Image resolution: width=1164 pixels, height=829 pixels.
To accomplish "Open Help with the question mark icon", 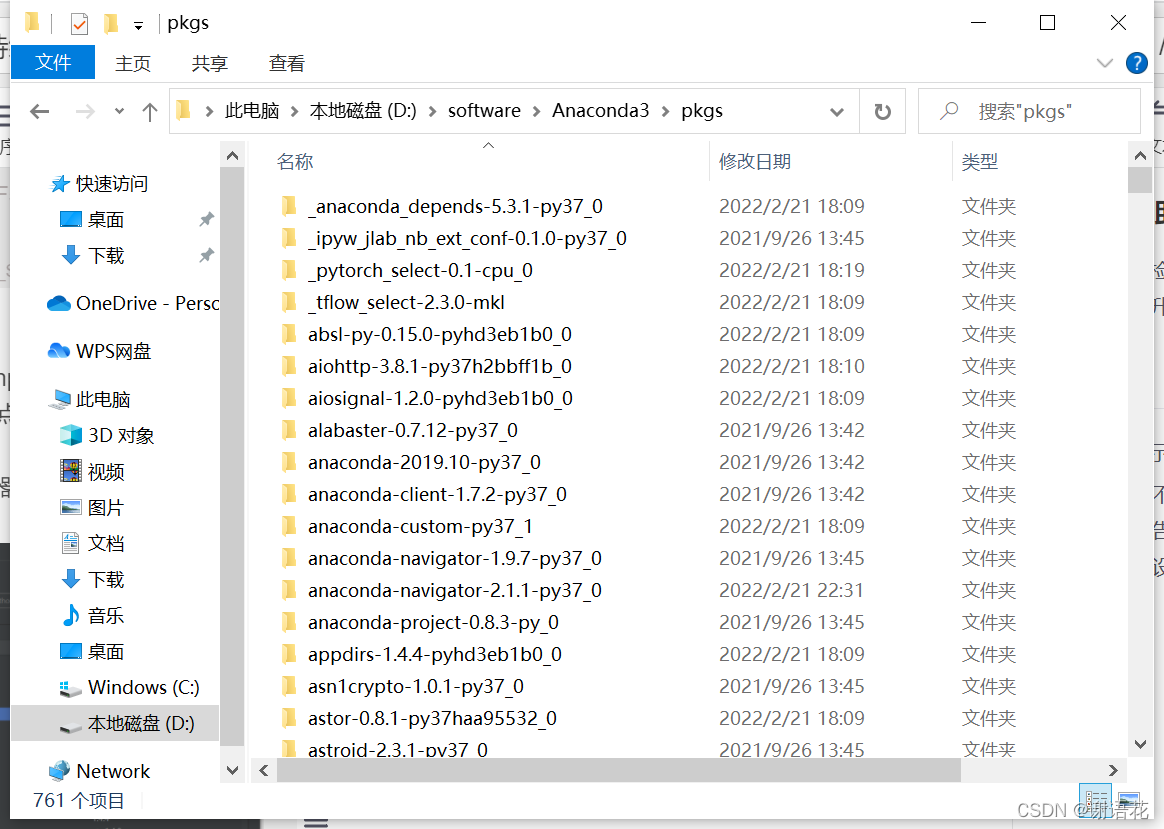I will pos(1137,63).
